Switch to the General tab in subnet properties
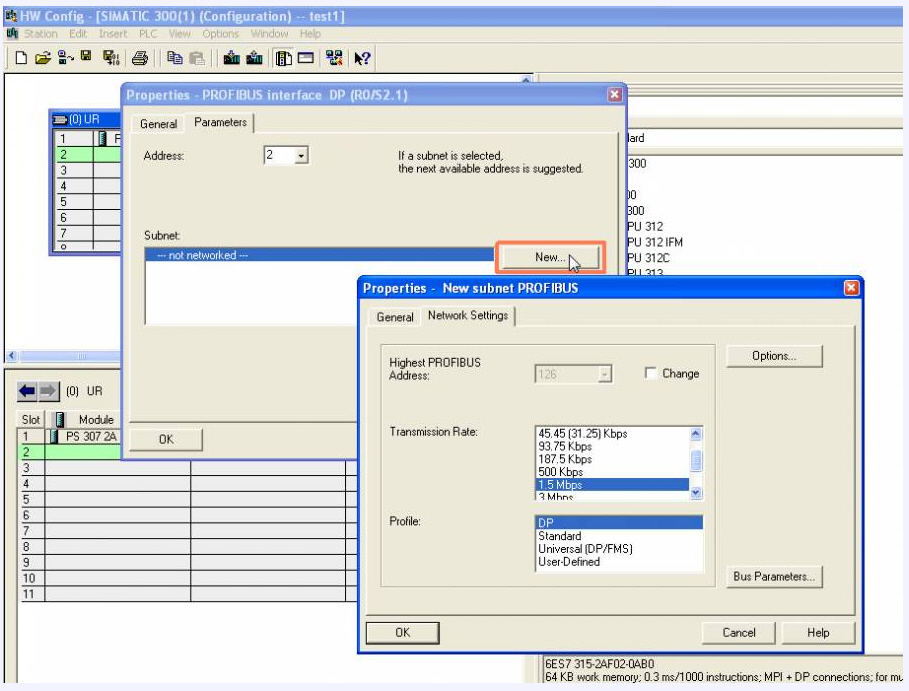 pos(394,317)
